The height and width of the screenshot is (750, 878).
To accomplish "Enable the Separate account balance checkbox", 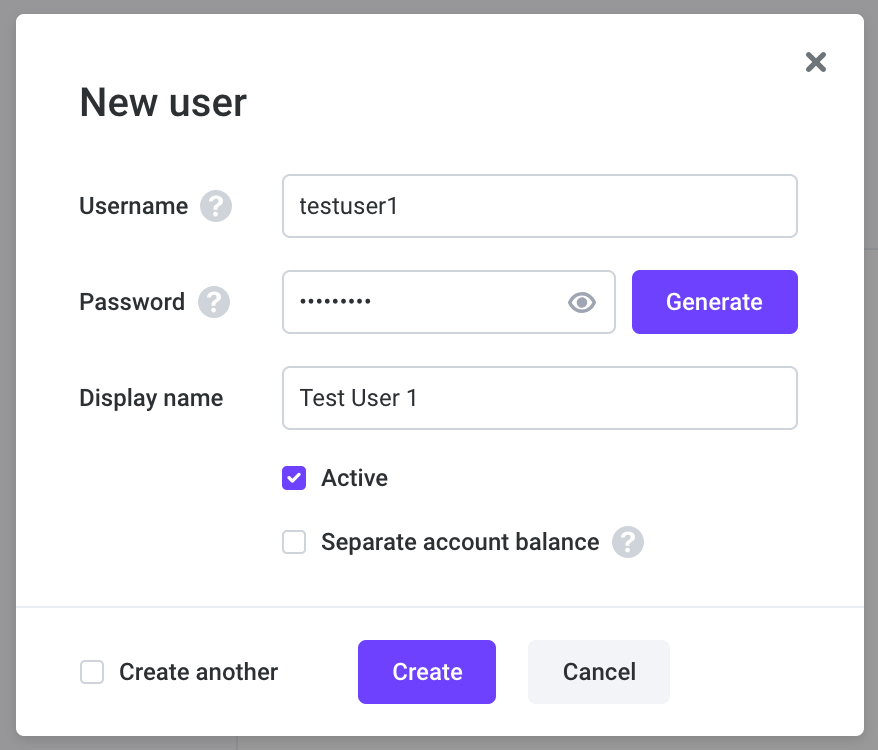I will tap(294, 542).
